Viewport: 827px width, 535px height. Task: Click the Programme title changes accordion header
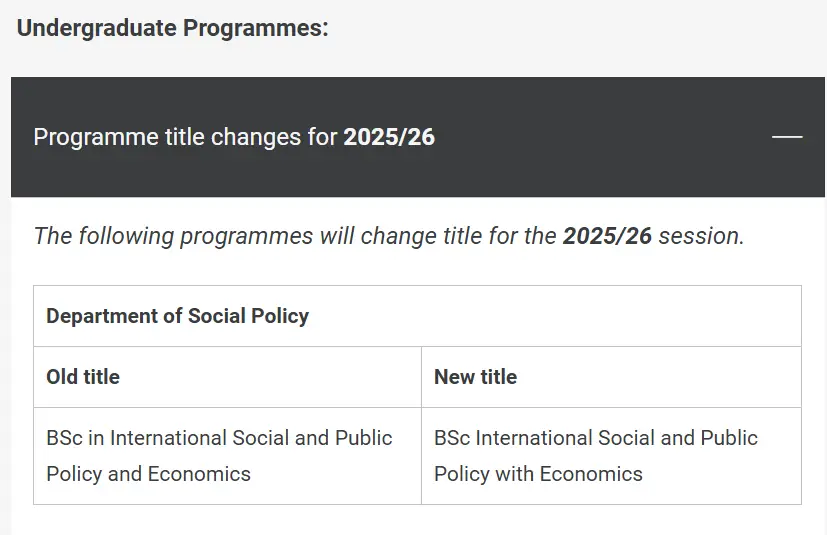coord(418,137)
